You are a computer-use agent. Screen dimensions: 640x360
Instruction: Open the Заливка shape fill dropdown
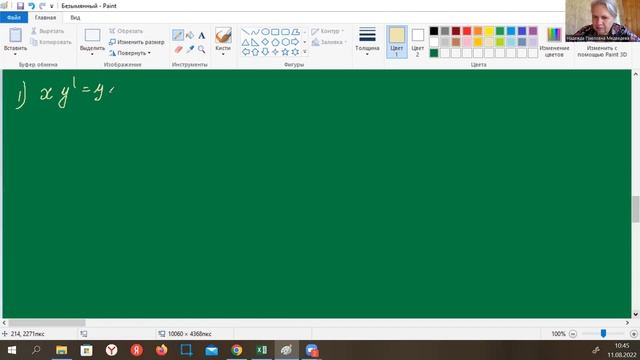[329, 42]
